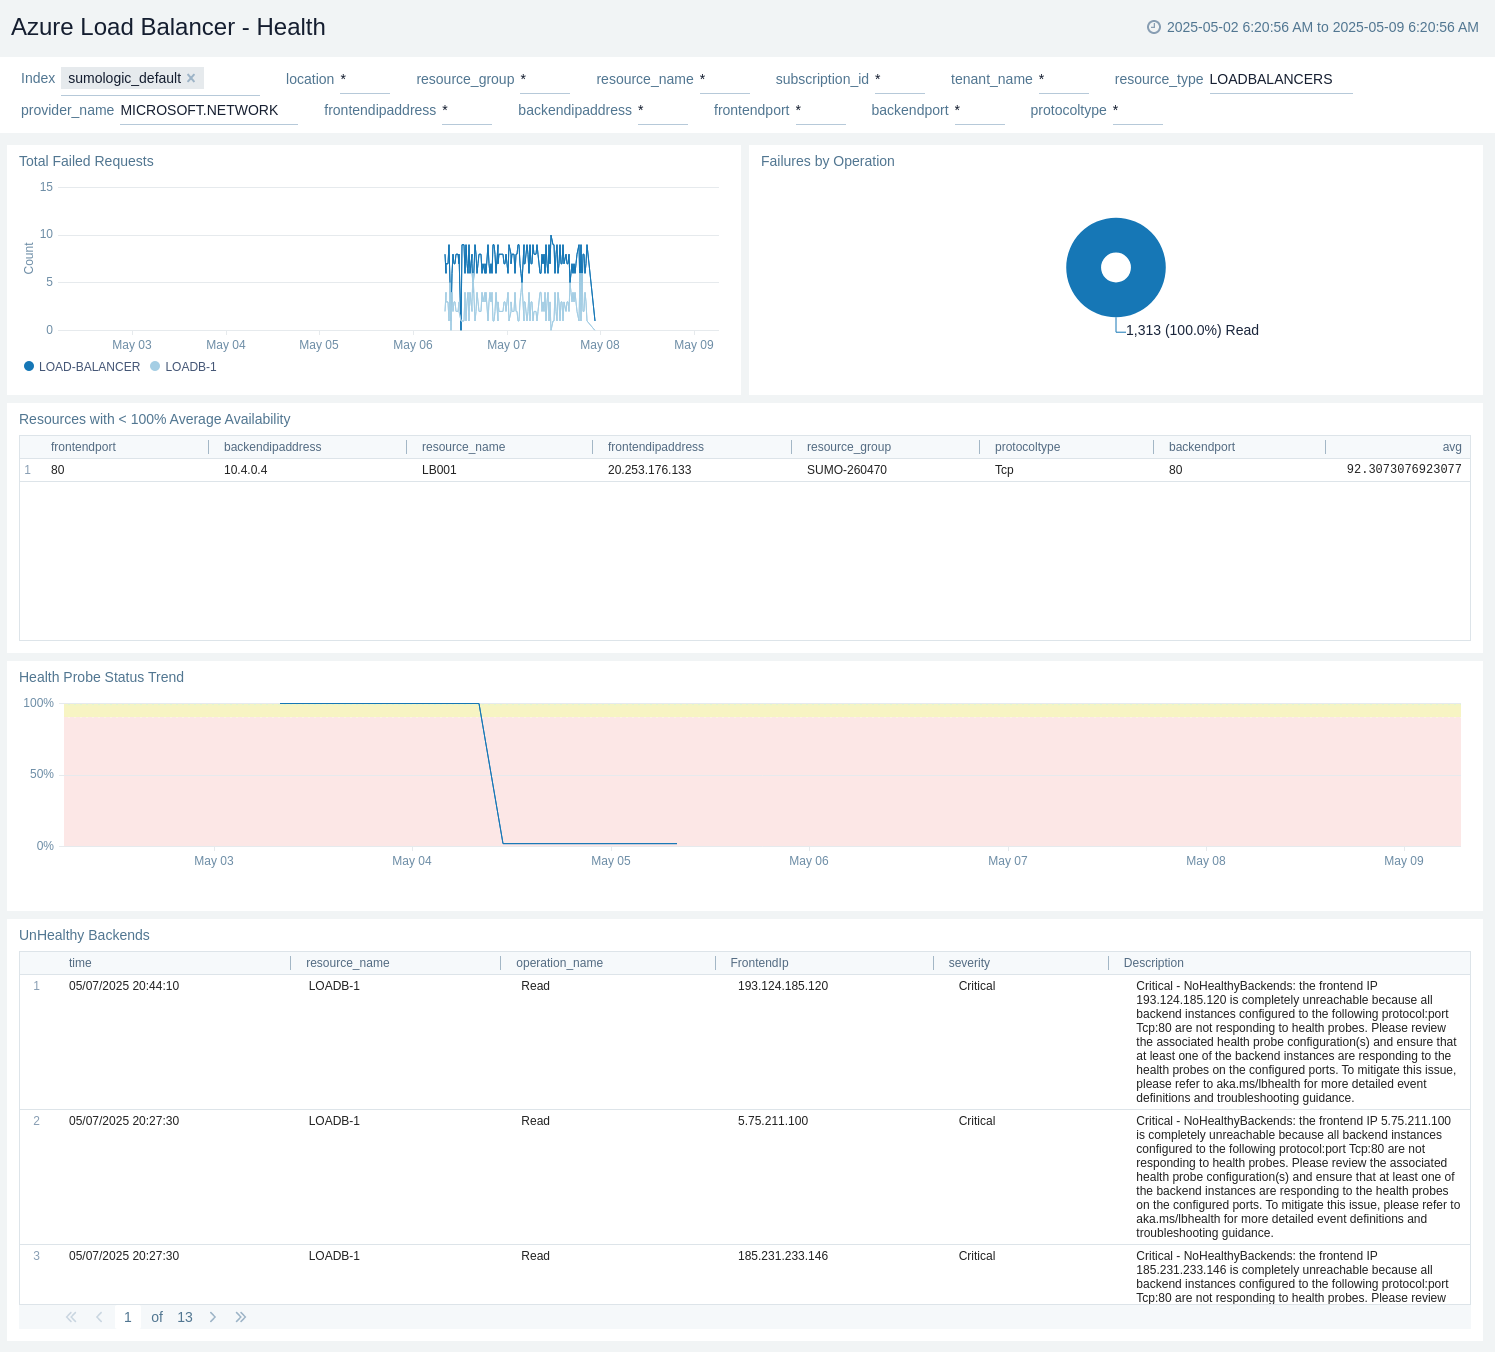Edit the resource_group filter field

coord(545,79)
